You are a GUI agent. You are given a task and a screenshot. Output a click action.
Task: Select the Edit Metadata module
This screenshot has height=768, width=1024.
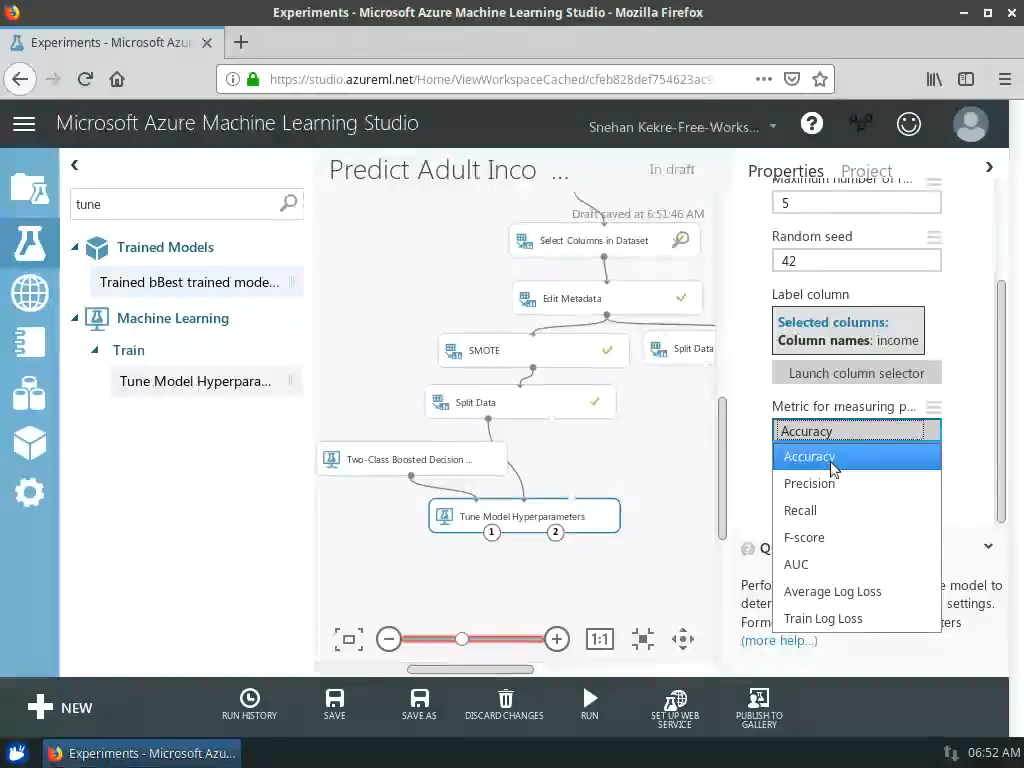(x=607, y=298)
